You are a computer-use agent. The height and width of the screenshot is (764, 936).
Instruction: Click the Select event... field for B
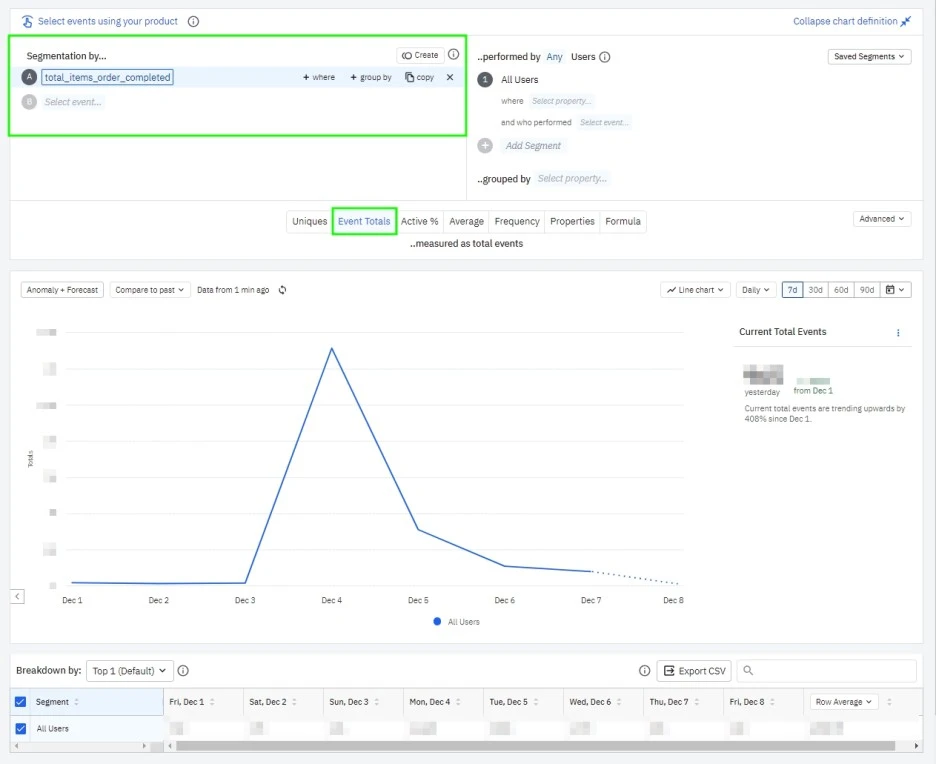[73, 102]
